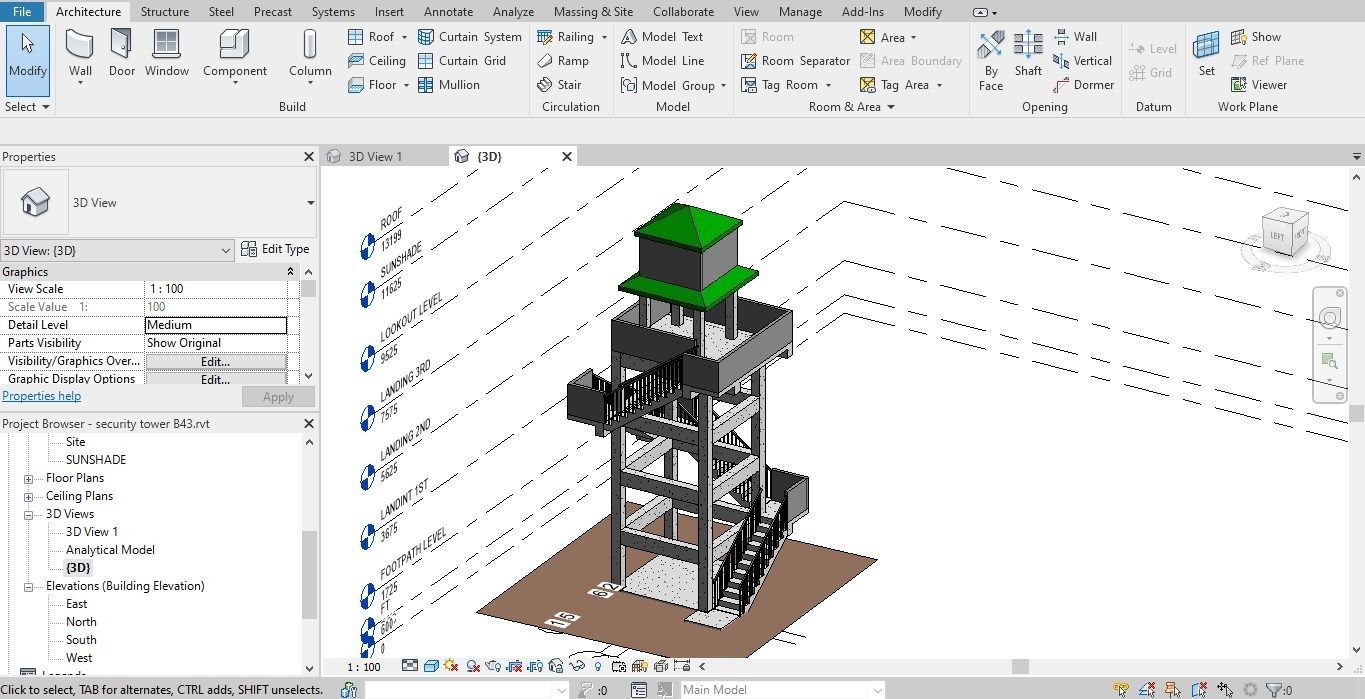The width and height of the screenshot is (1365, 699).
Task: Switch to the Annotate ribbon tab
Action: 448,11
